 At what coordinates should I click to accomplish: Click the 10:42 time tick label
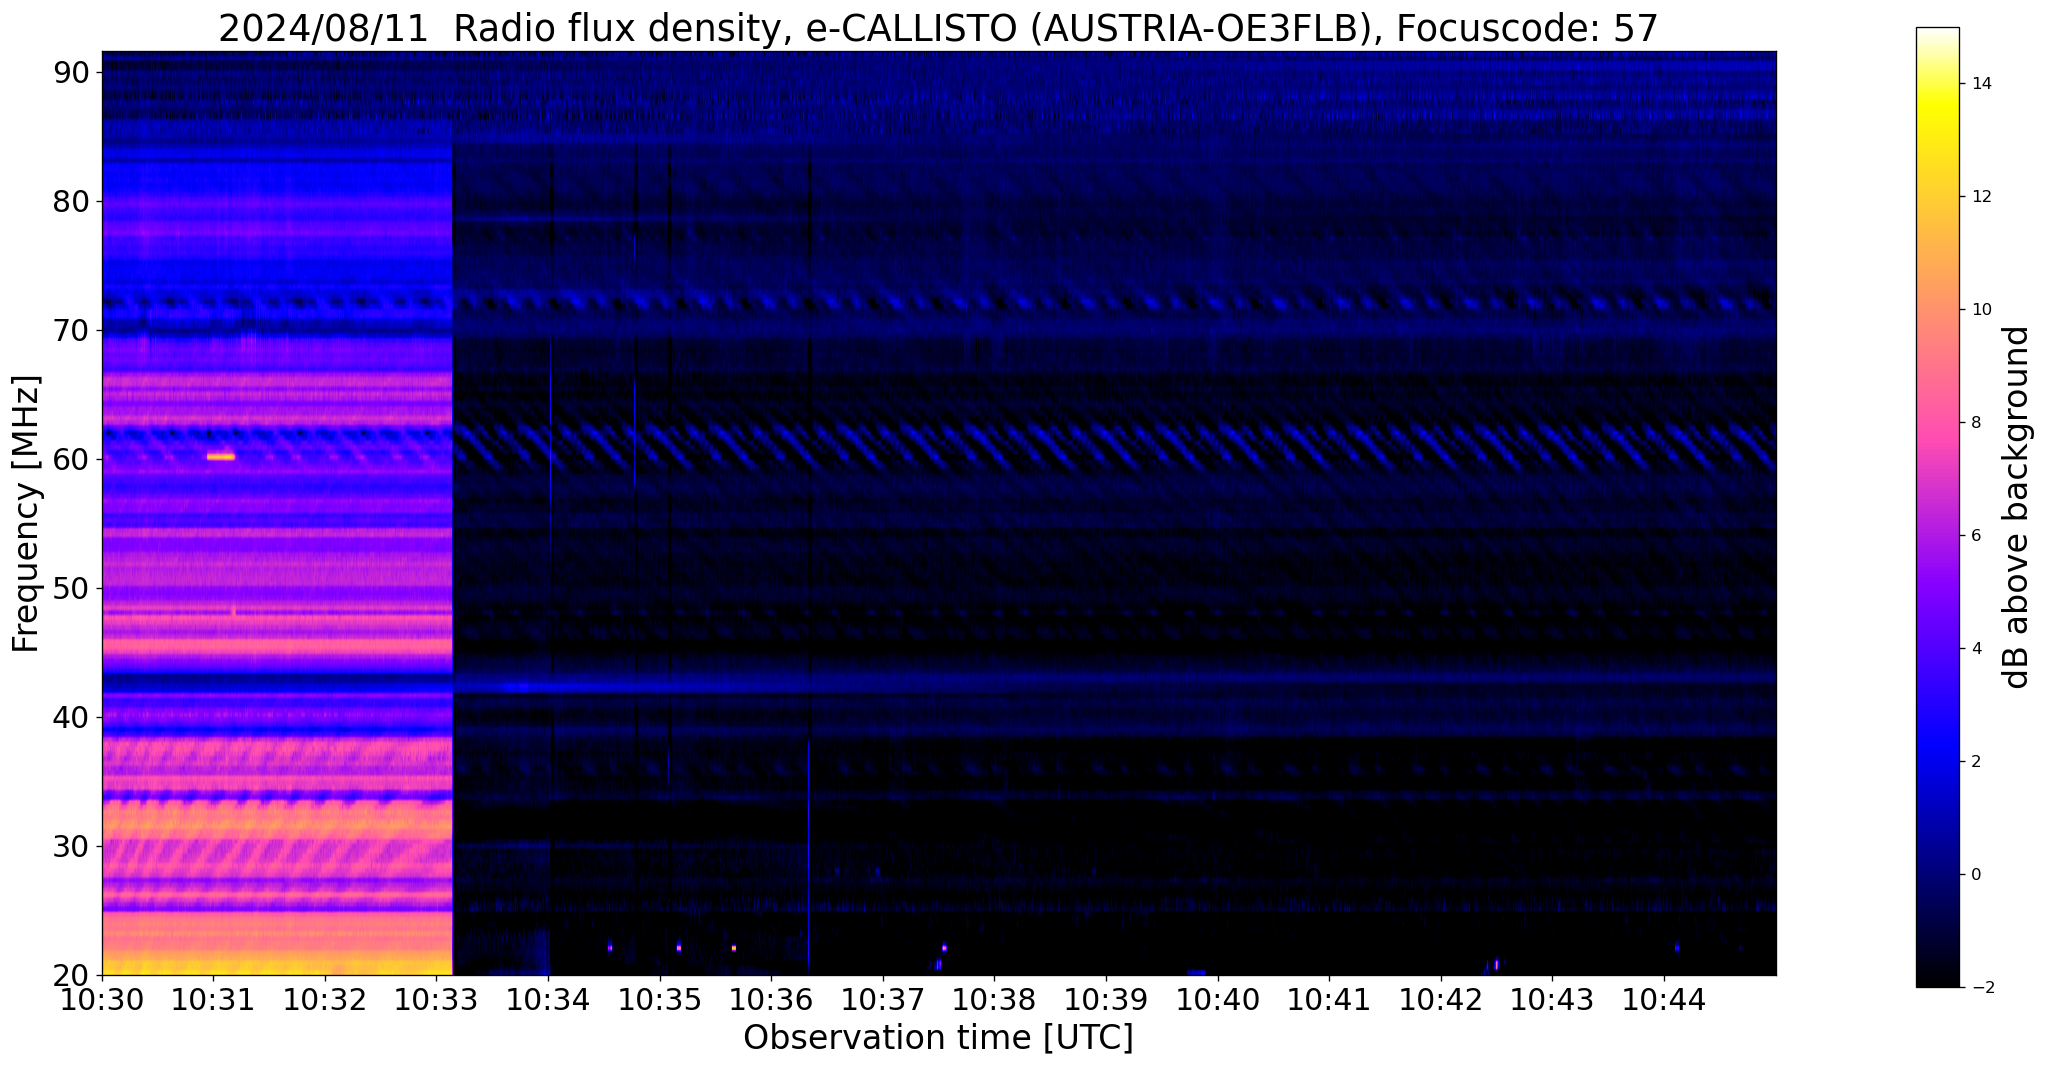(1441, 999)
